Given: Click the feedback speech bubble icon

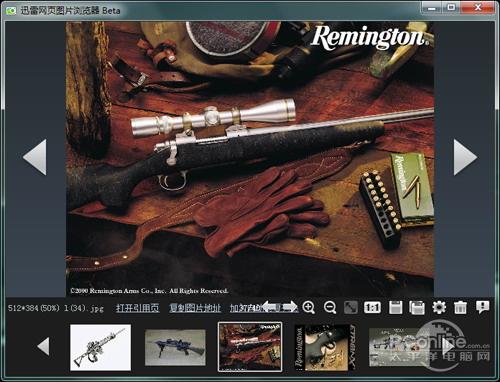Looking at the screenshot, I should (482, 307).
